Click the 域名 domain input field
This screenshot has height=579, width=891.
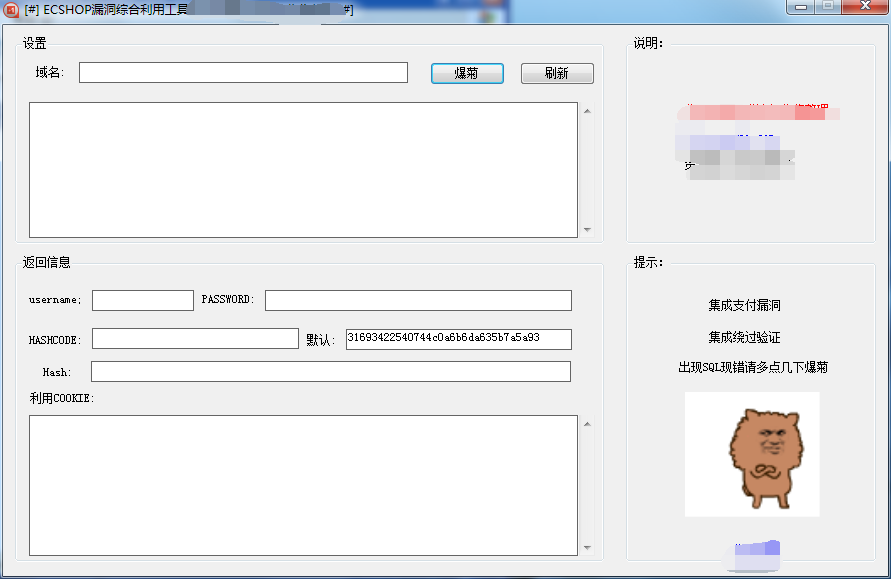coord(243,73)
